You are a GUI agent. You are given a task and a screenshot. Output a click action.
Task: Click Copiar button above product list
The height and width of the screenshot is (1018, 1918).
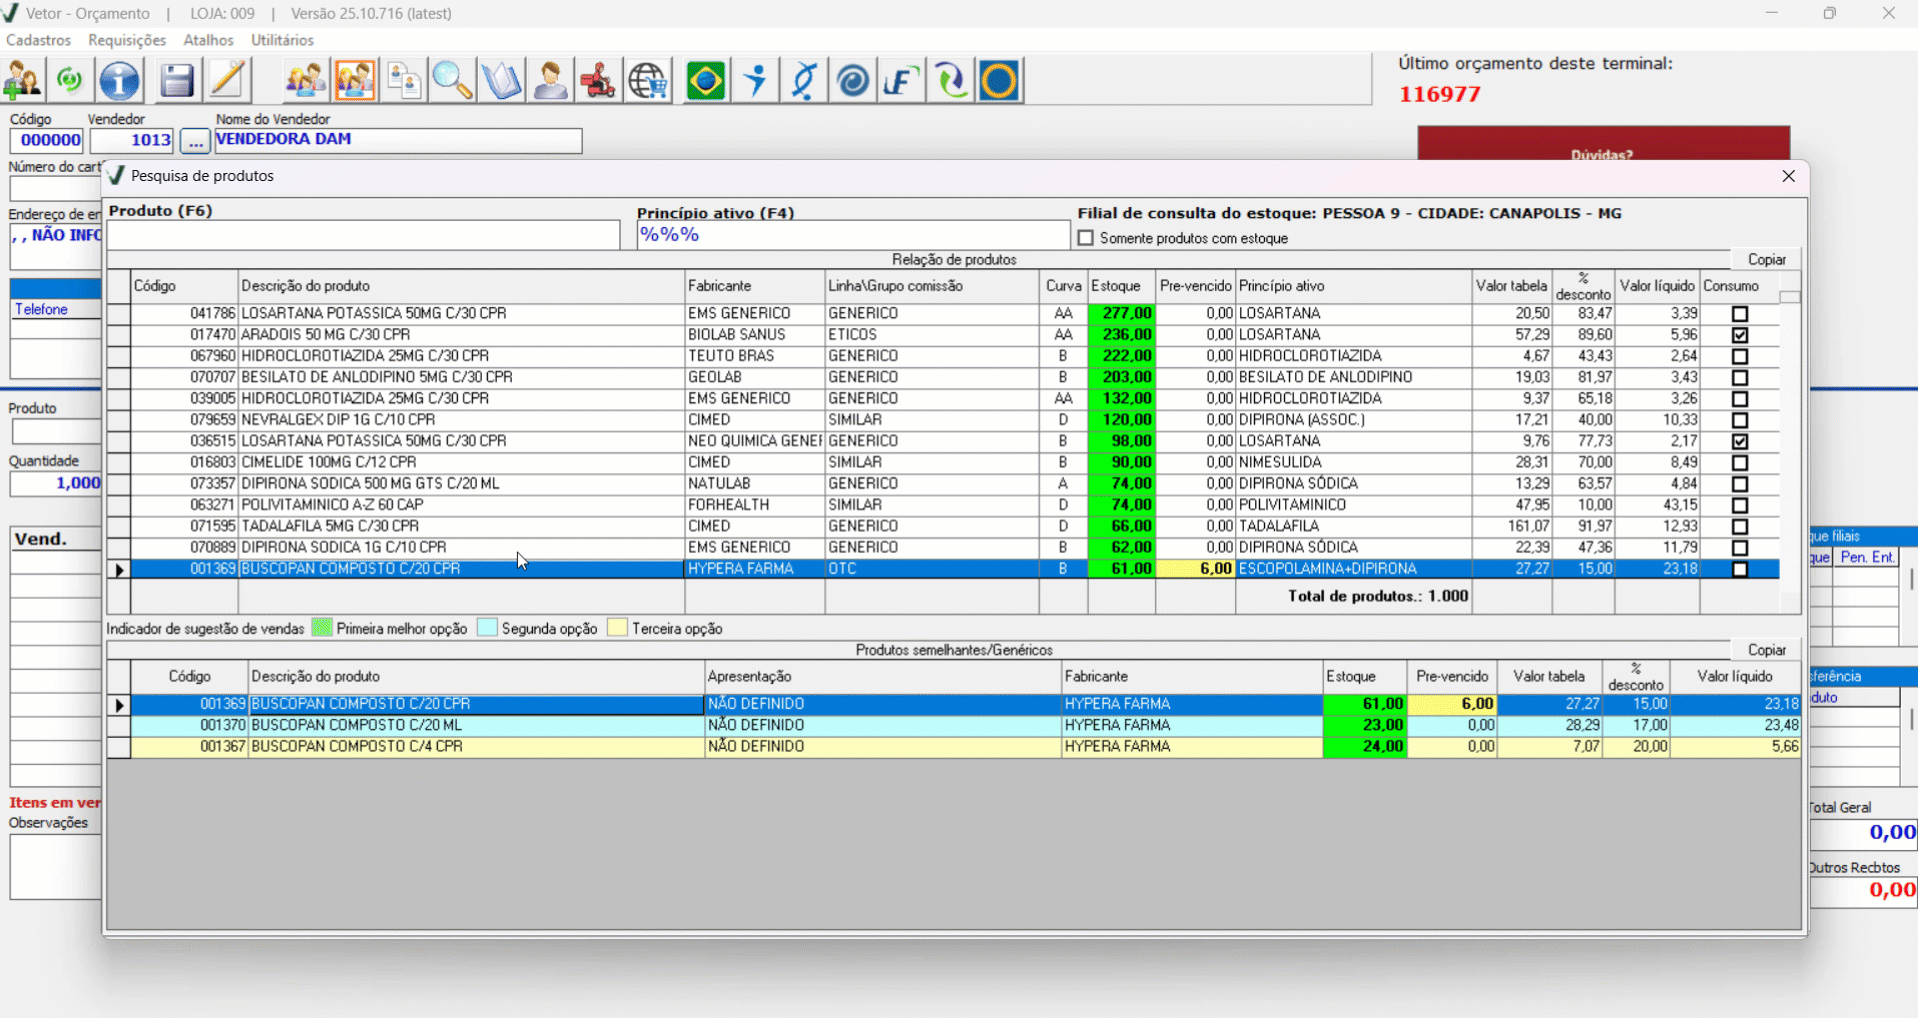[1766, 260]
